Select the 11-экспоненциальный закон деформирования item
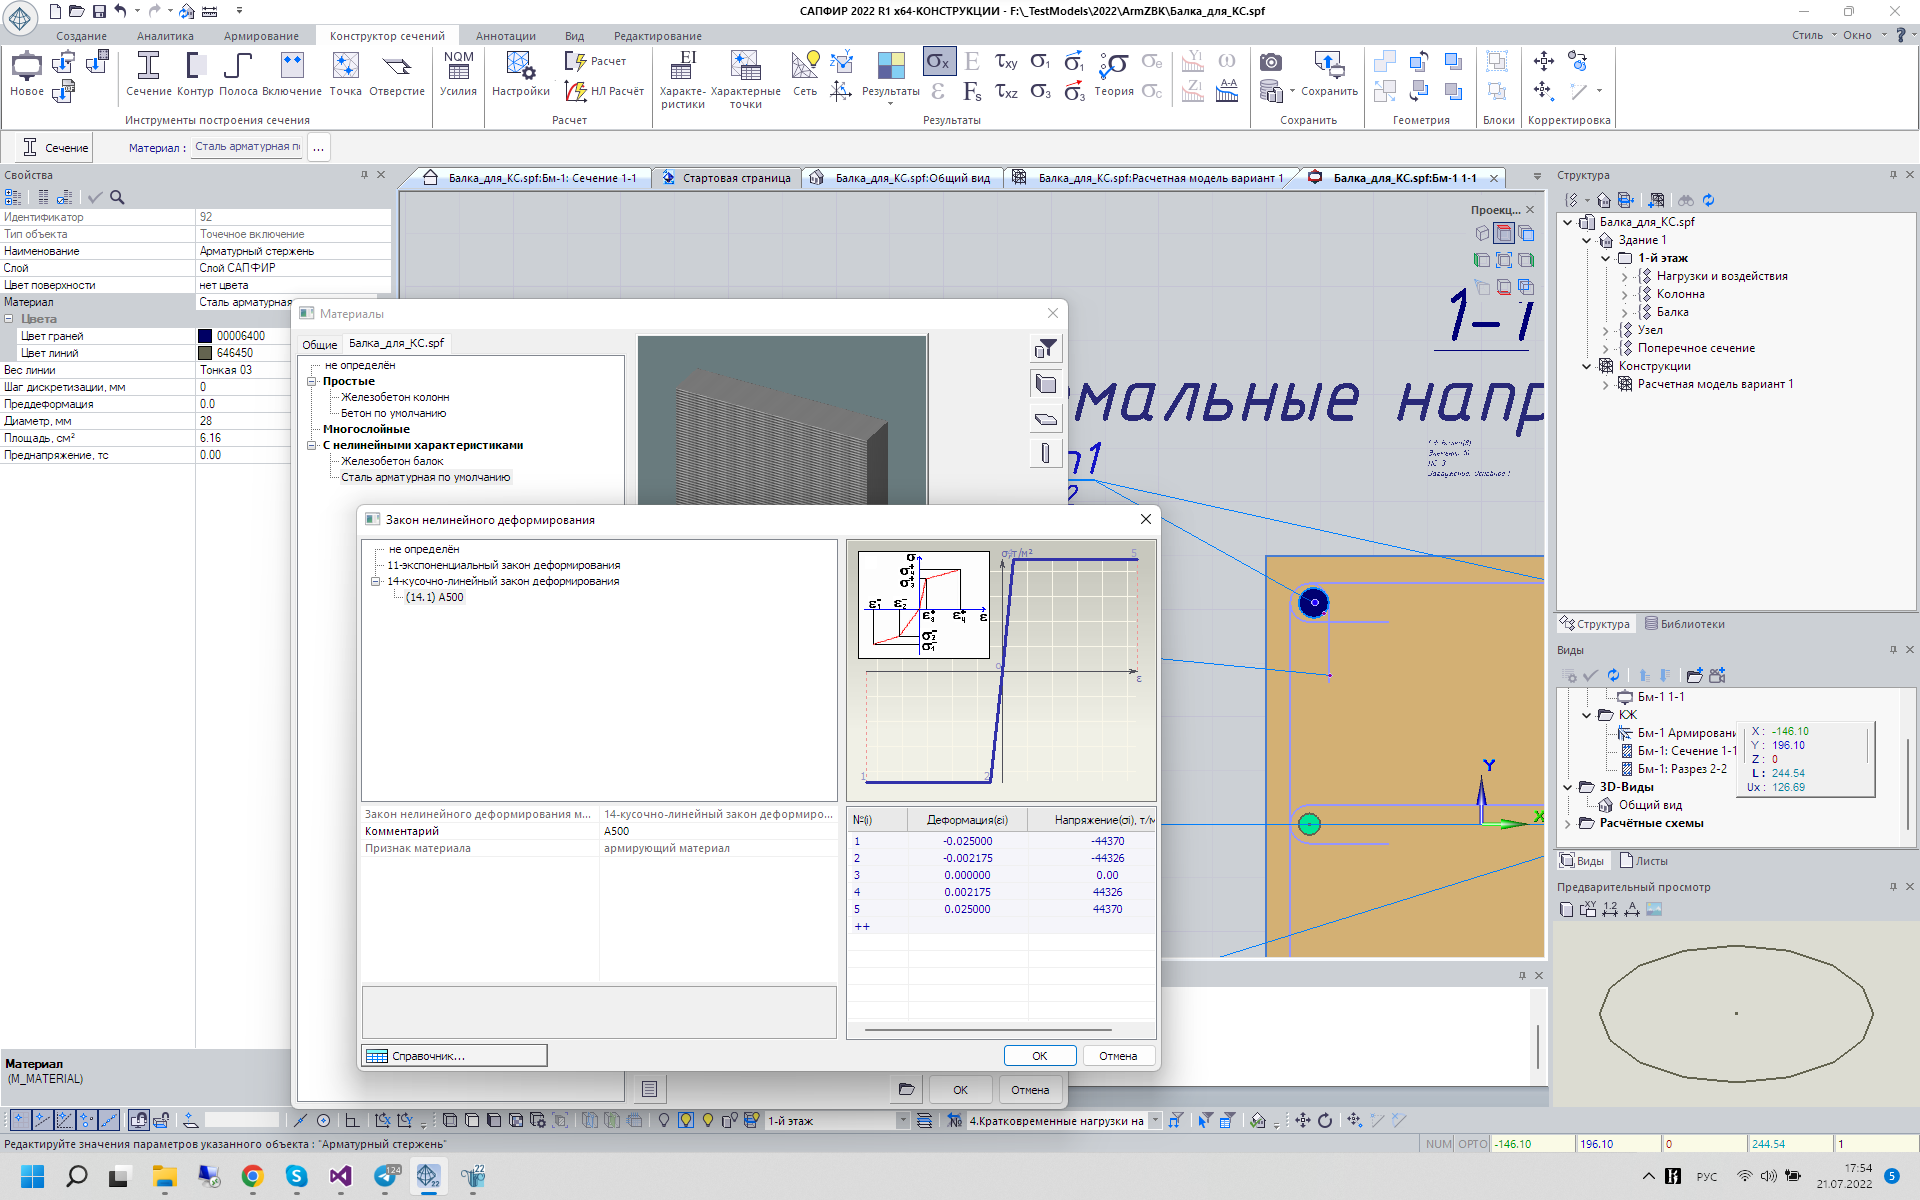This screenshot has width=1920, height=1200. [x=503, y=565]
